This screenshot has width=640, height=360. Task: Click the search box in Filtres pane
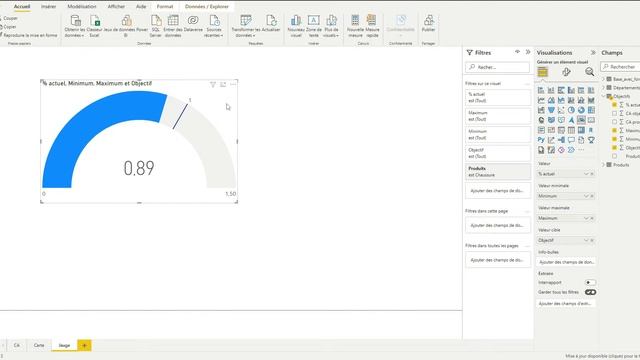coord(498,67)
